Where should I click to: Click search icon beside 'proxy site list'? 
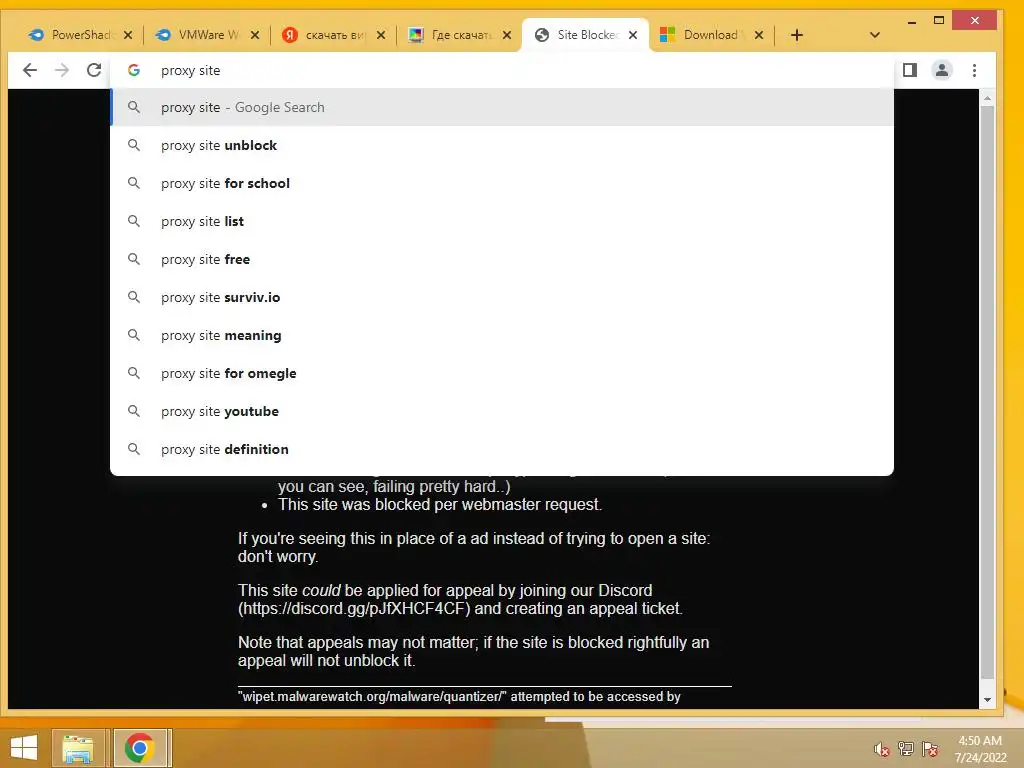click(x=134, y=221)
